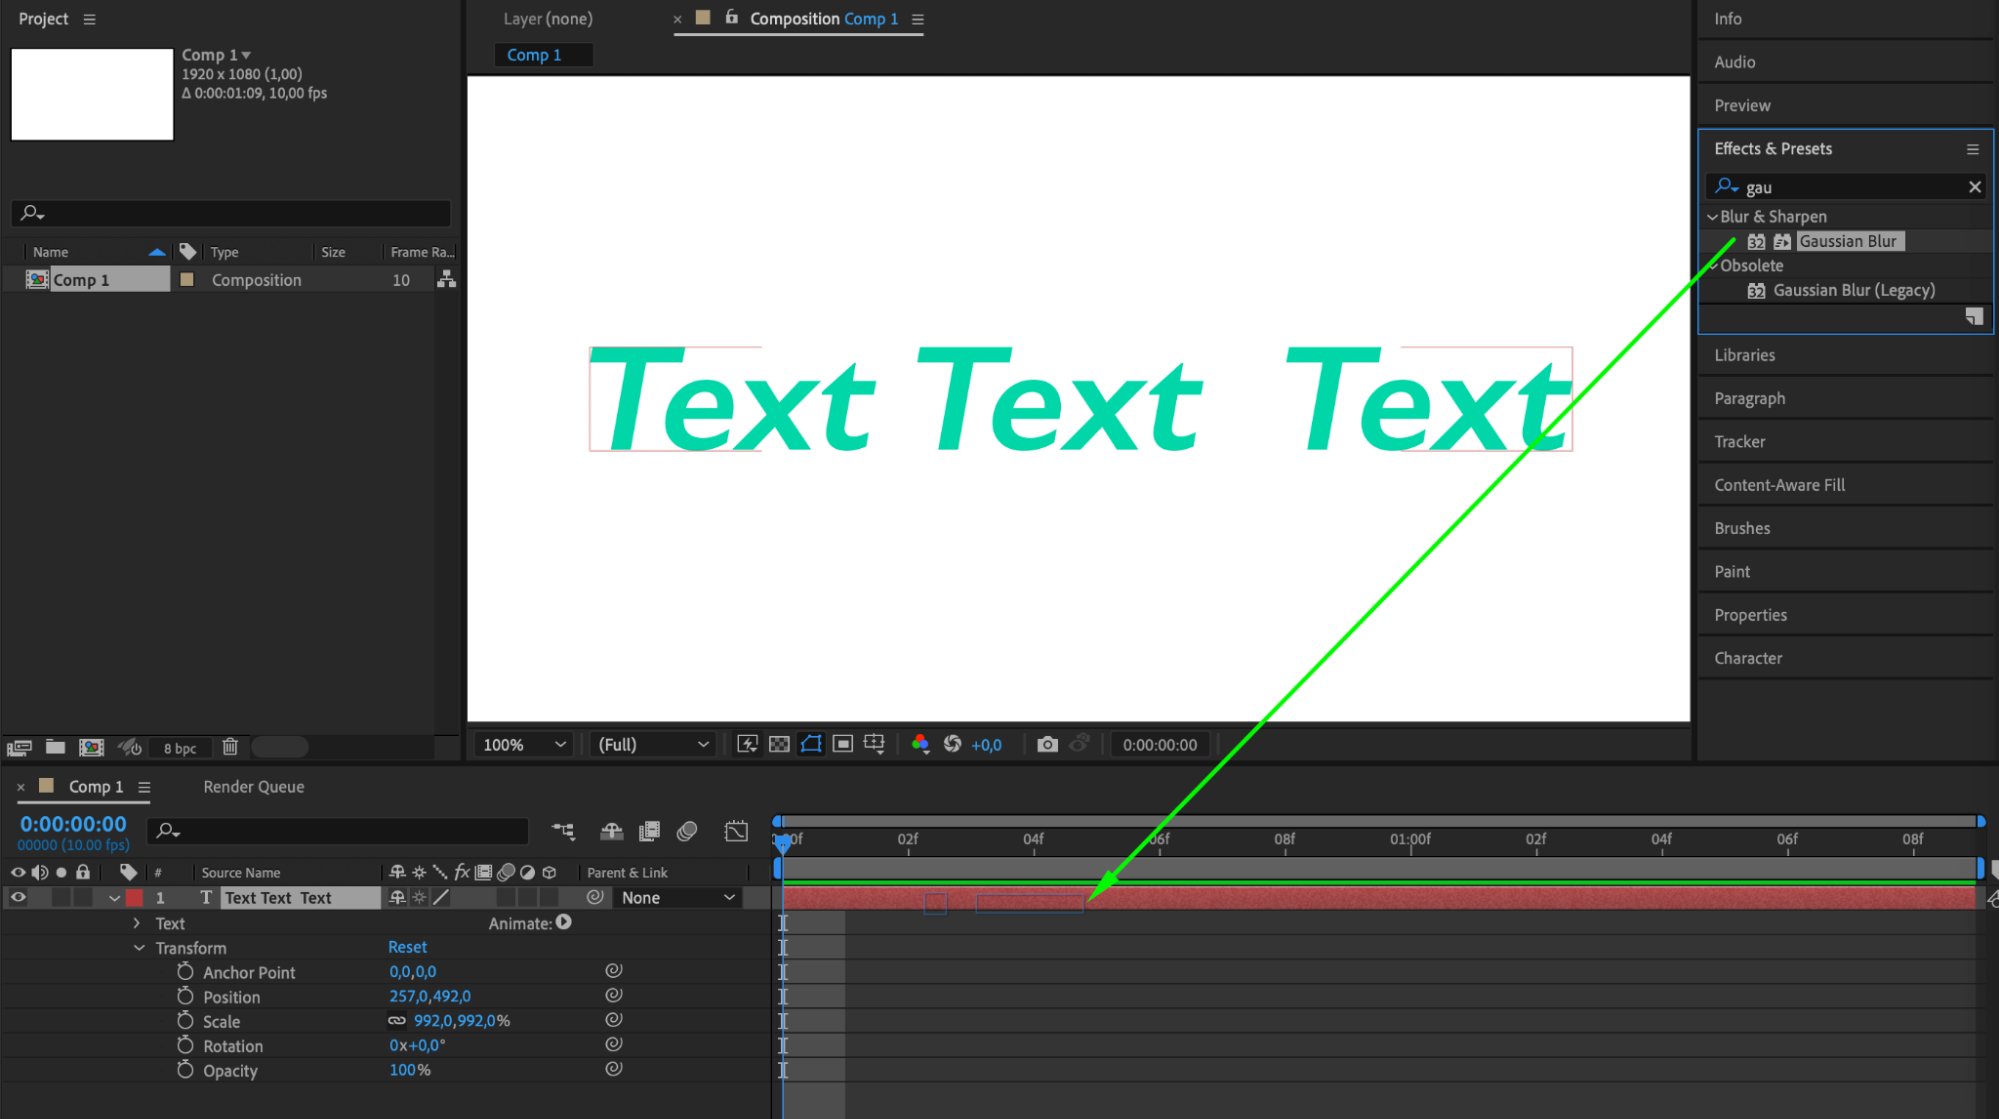Create new animation preset in Effects panel

tap(1974, 316)
